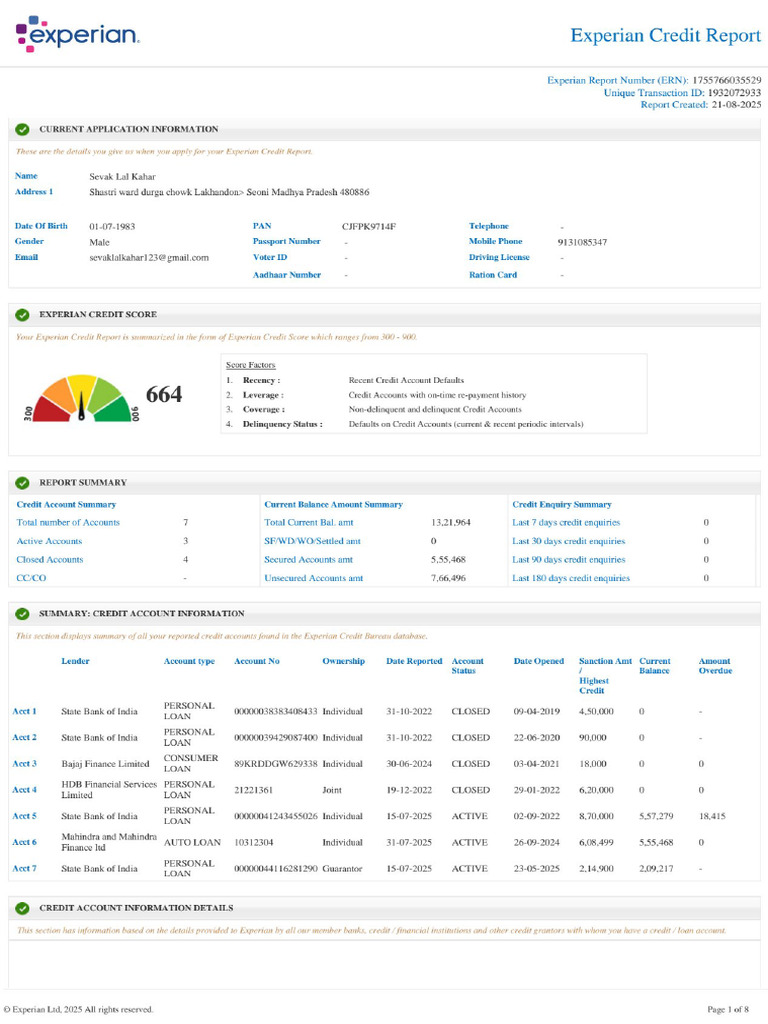Click green check beside Credit Account Information Details
768x1024 pixels.
[22, 908]
